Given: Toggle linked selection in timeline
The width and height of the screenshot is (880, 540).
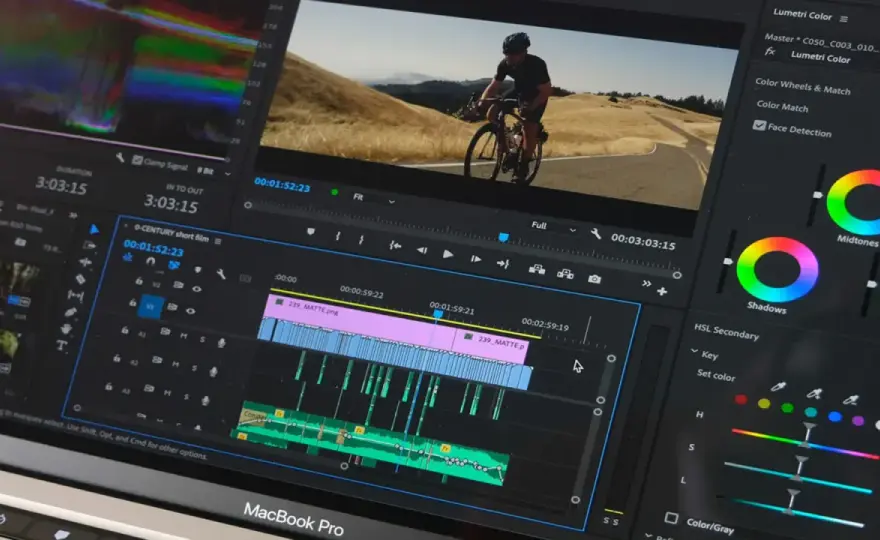Looking at the screenshot, I should click(174, 264).
